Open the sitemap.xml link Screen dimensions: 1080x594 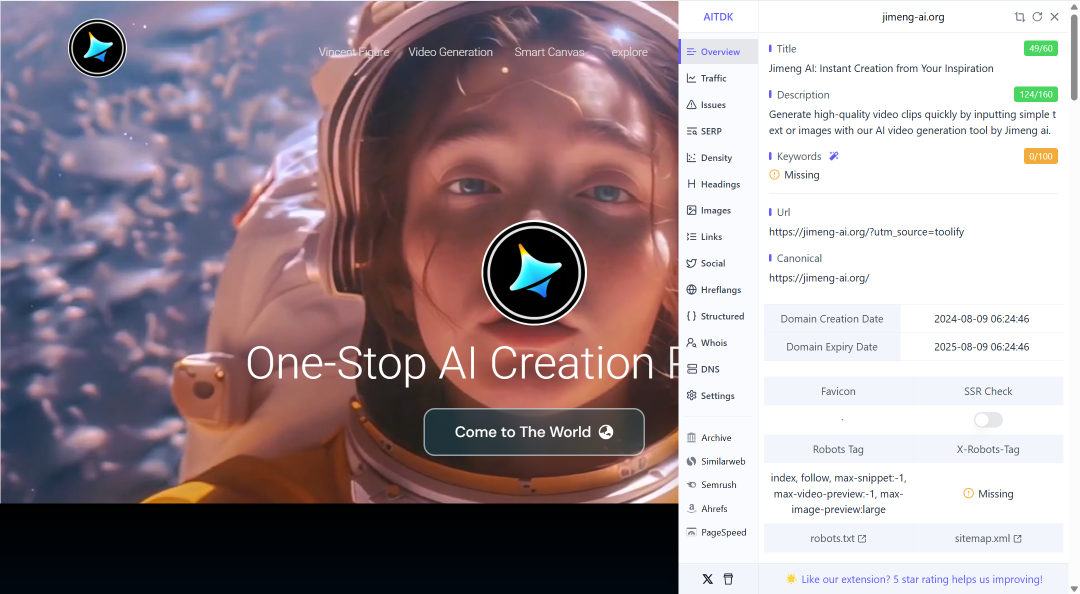[988, 538]
